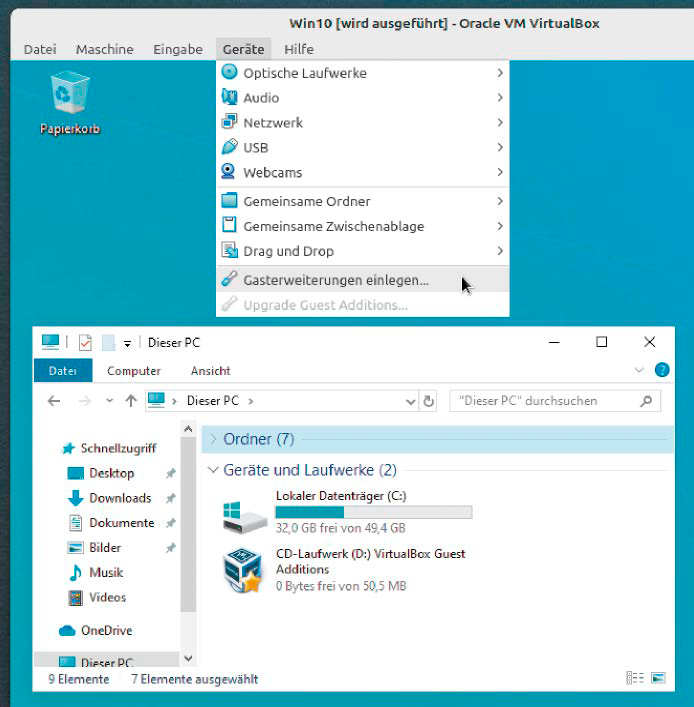
Task: Collapse Geräte und Laufwerke group
Action: coord(213,470)
